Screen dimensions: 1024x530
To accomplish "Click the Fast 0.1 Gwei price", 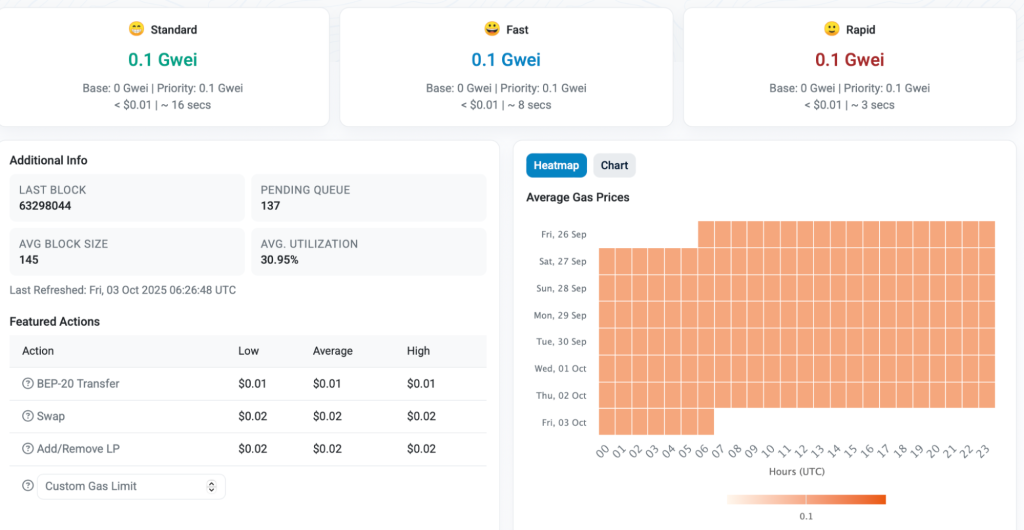I will pyautogui.click(x=506, y=60).
